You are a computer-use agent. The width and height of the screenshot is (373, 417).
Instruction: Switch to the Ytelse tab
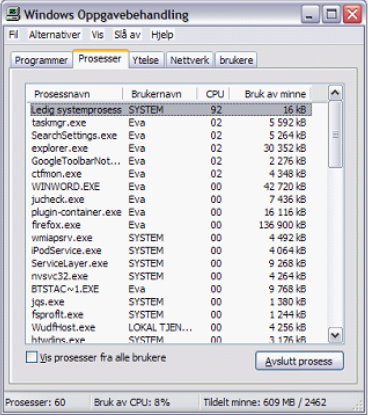point(146,60)
